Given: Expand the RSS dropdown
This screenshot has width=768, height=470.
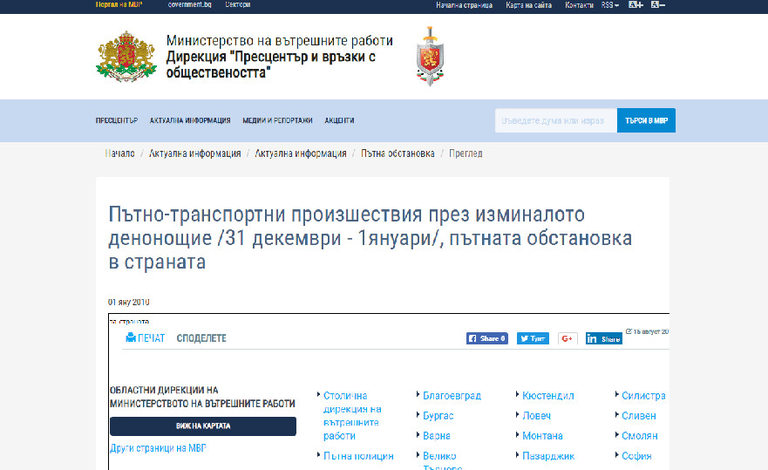Looking at the screenshot, I should (609, 5).
